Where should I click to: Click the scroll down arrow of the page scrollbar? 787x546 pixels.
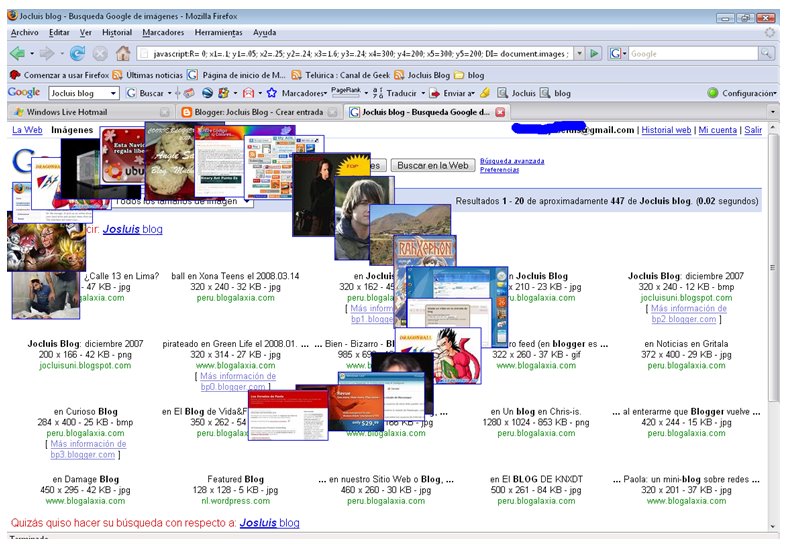(773, 526)
